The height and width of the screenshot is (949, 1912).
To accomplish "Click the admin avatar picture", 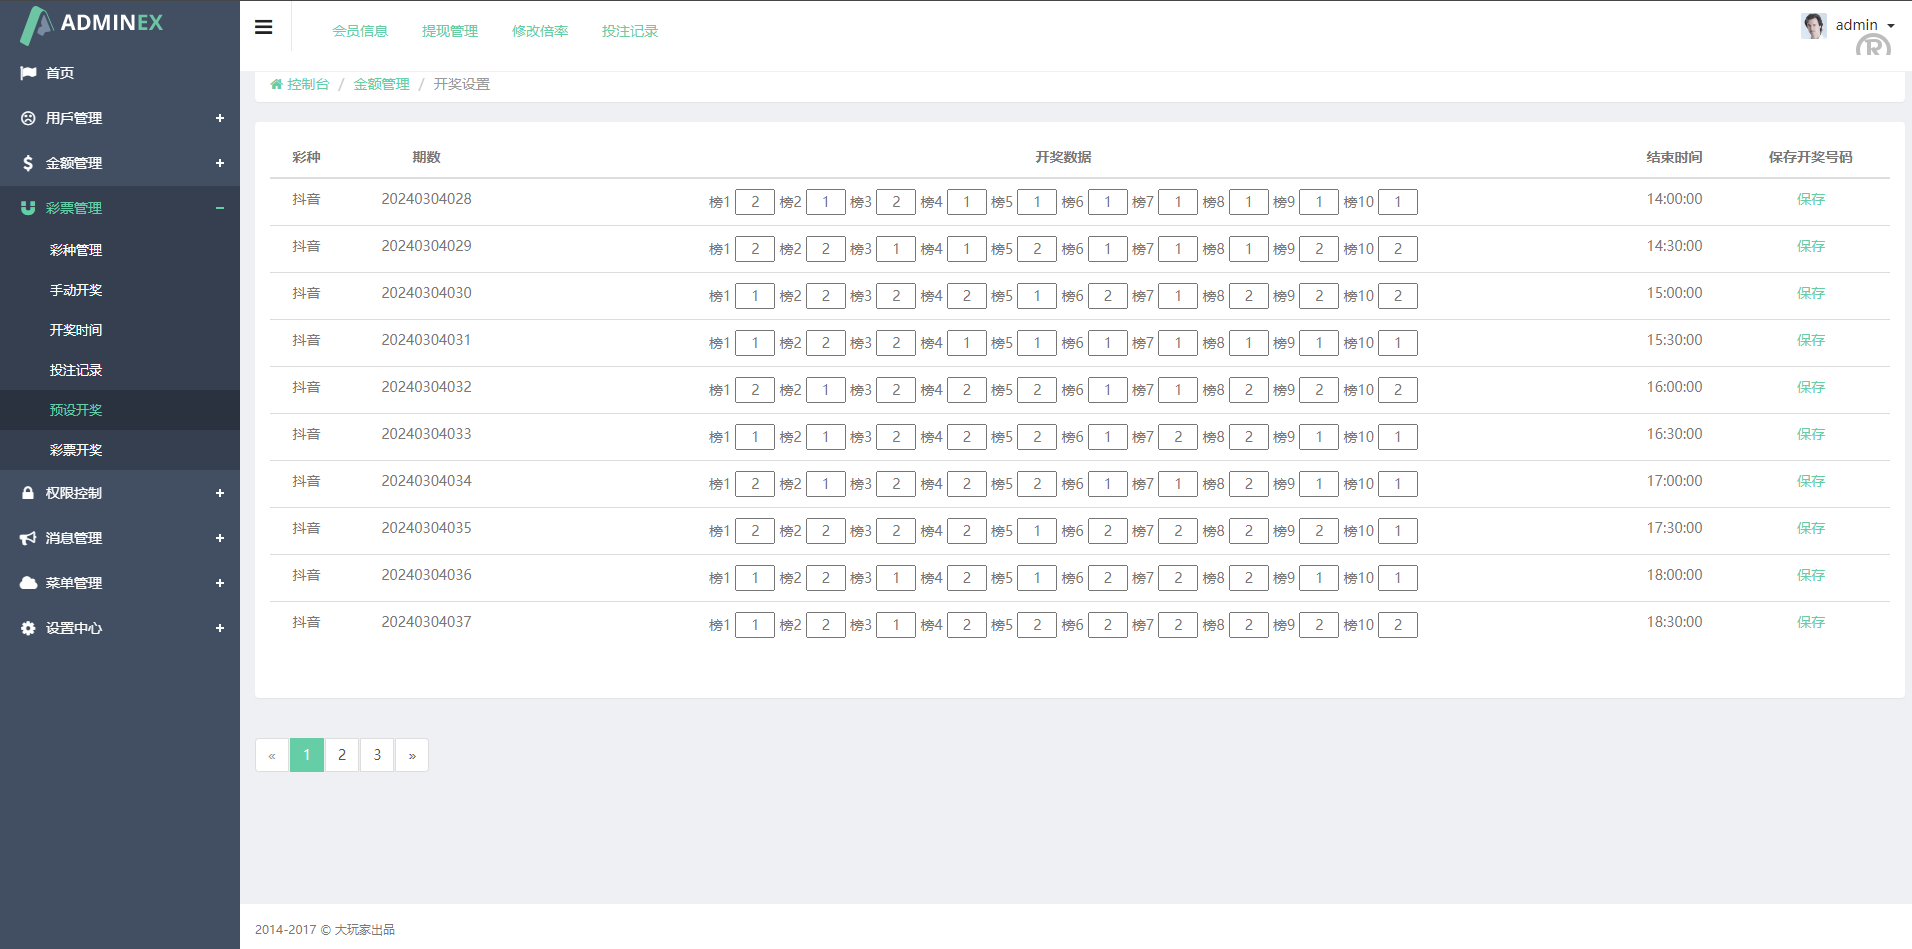I will tap(1814, 25).
